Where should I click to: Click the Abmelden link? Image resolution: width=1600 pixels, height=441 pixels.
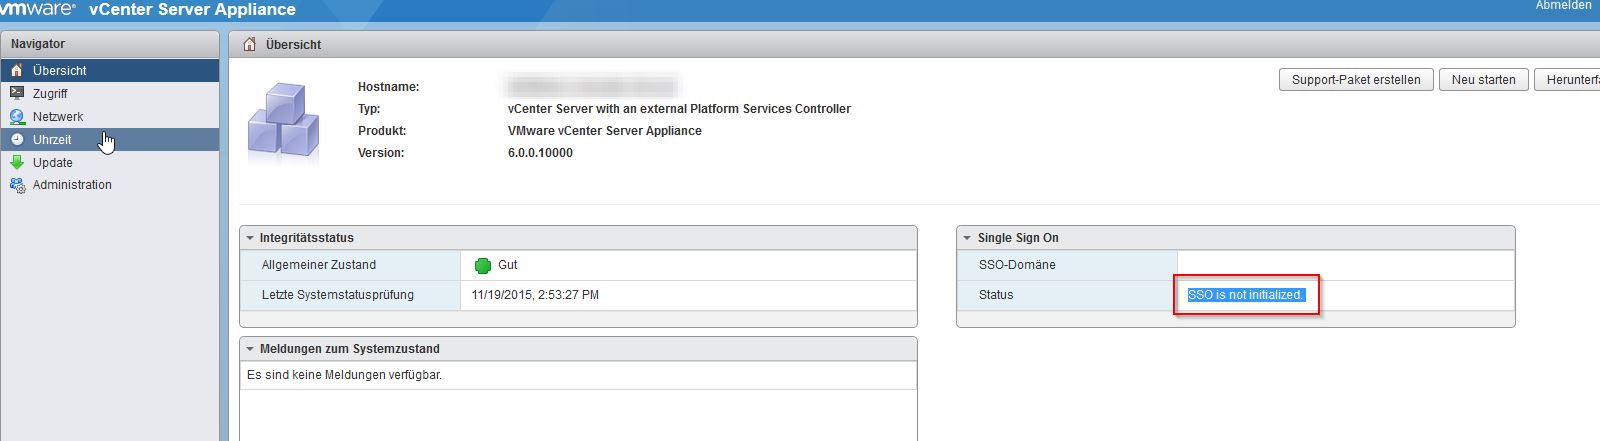point(1564,6)
